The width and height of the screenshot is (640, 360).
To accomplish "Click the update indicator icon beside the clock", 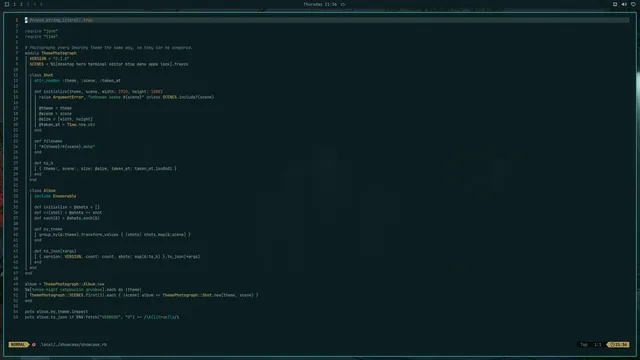I will pyautogui.click(x=343, y=4).
